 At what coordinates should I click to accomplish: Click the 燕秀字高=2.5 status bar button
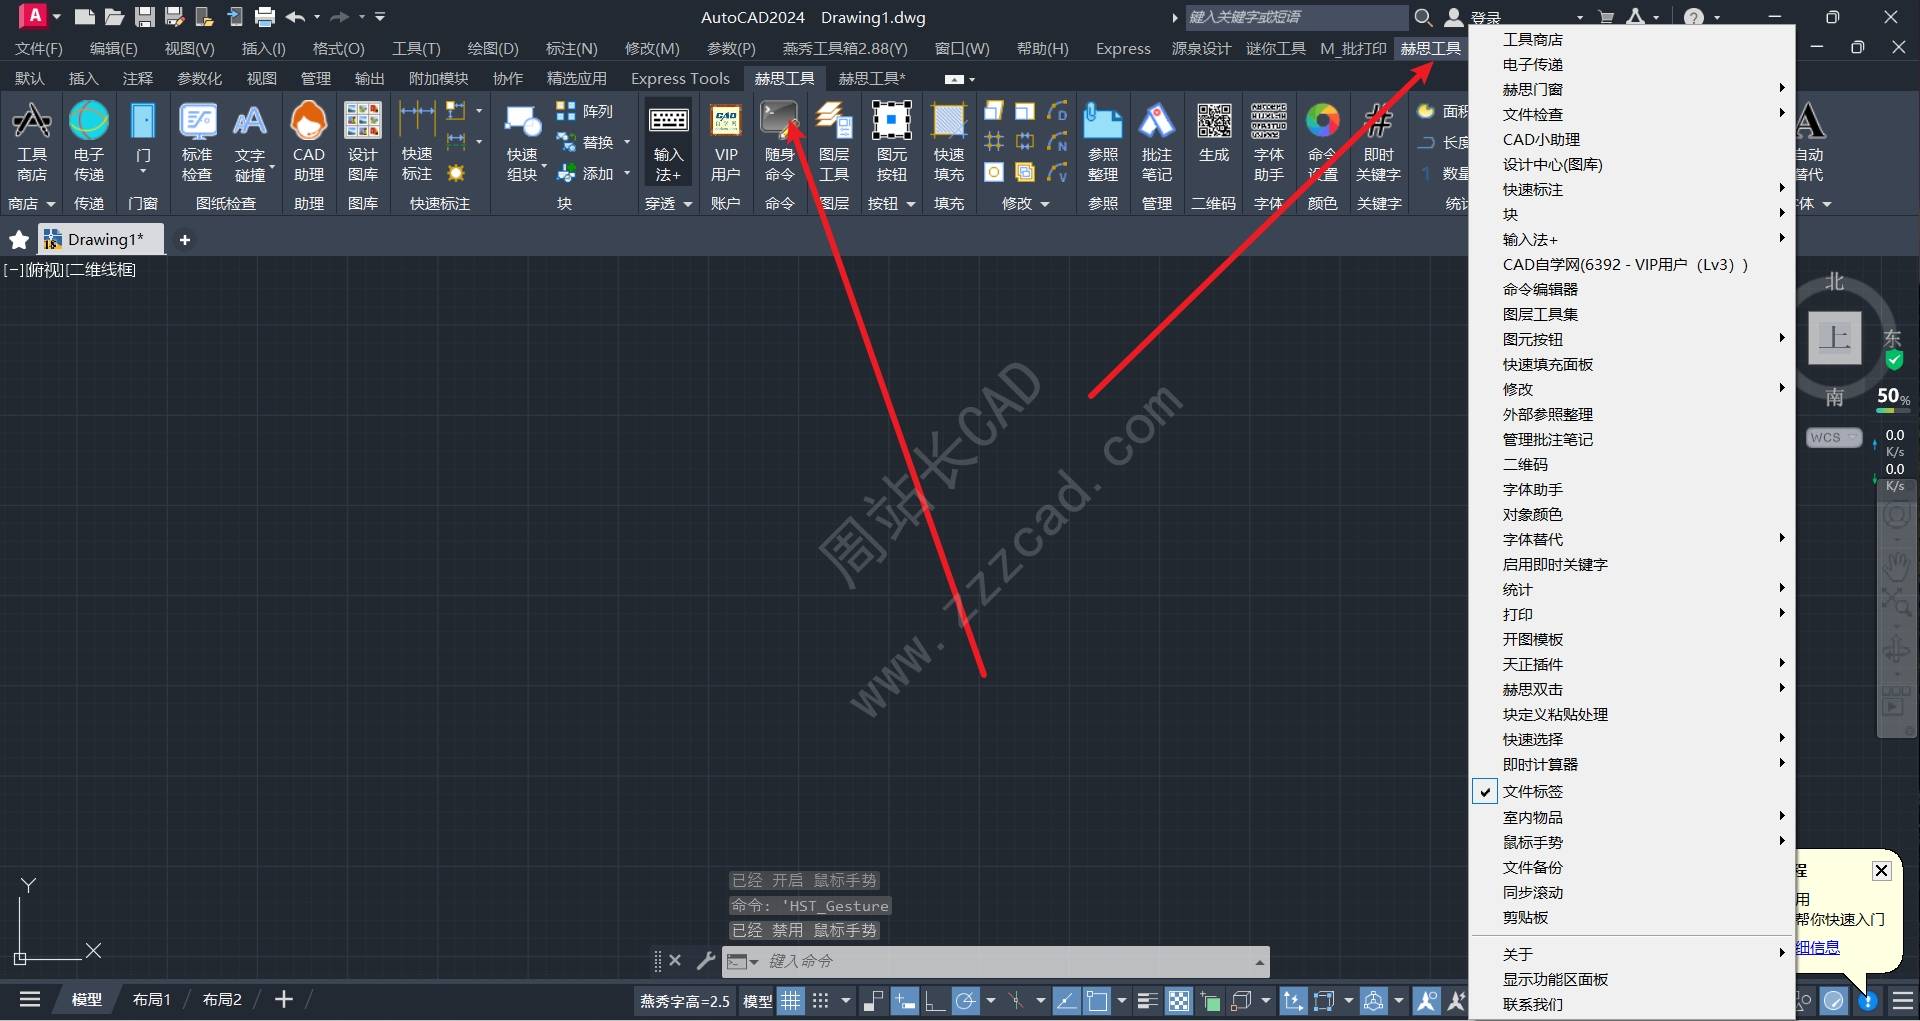[x=685, y=1001]
